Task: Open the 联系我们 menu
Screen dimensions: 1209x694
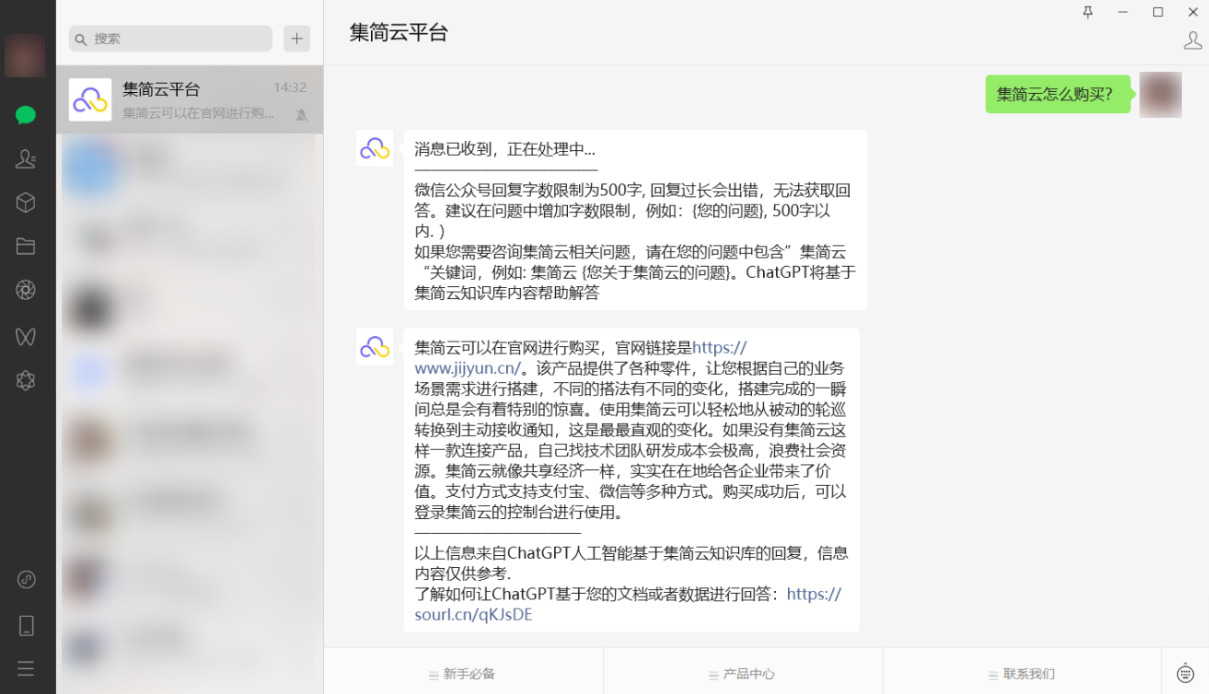Action: click(x=1023, y=674)
